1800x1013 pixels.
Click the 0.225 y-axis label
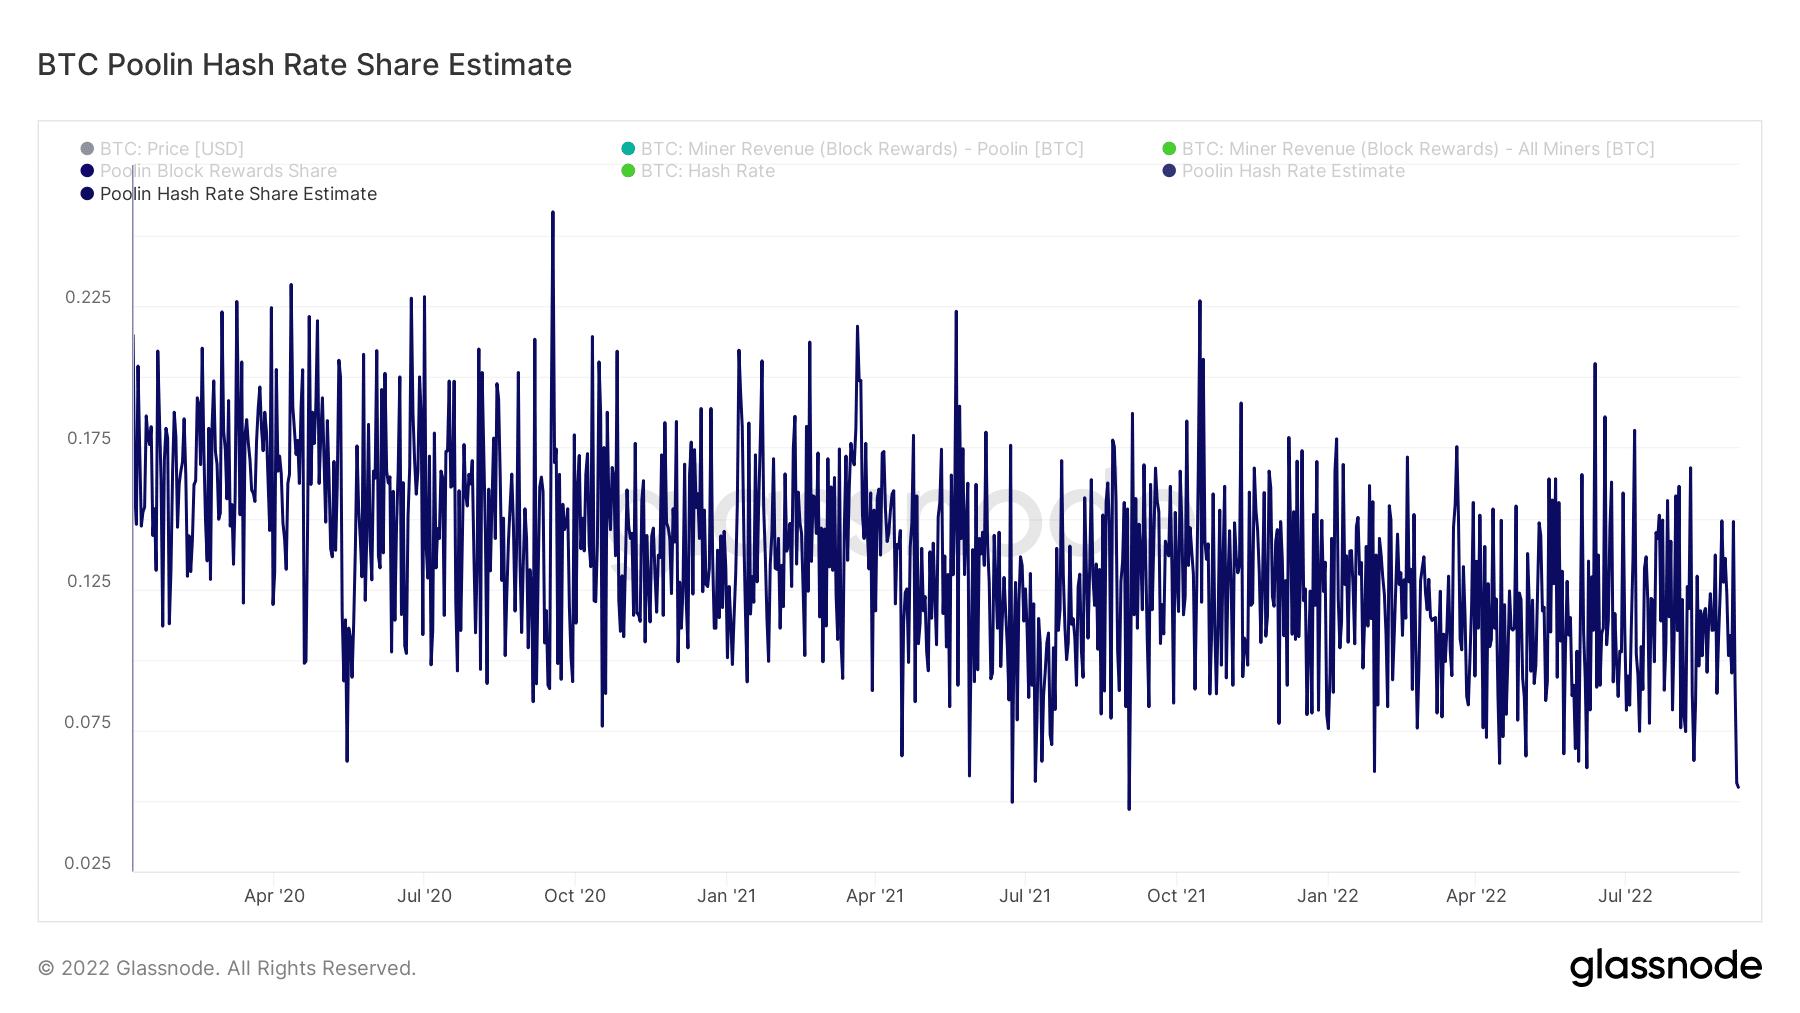coord(88,297)
